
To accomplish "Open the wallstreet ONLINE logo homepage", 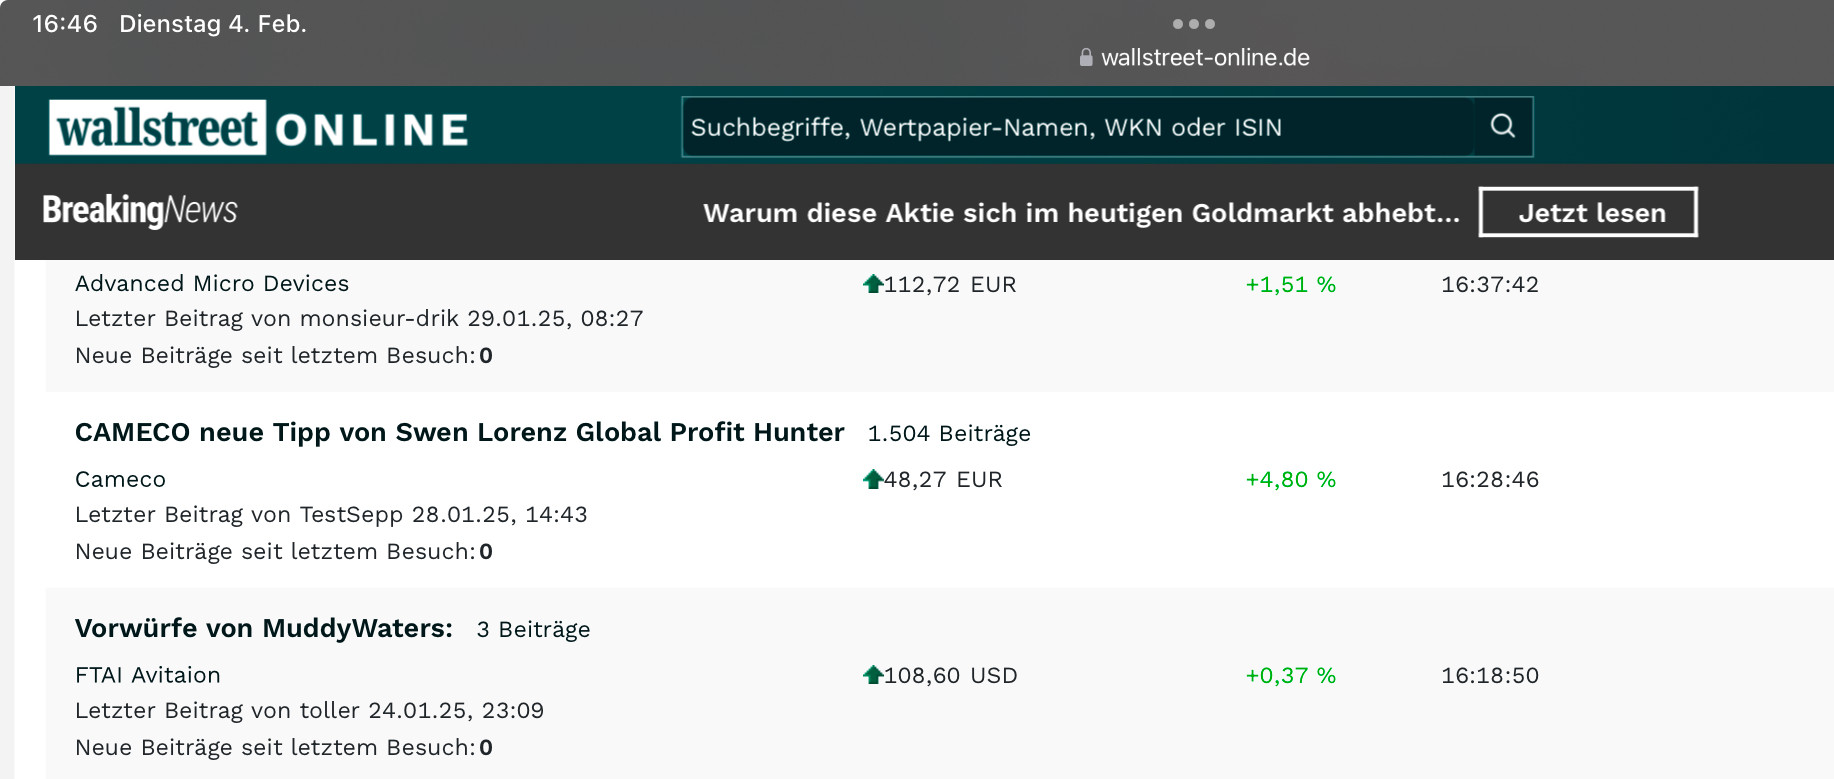I will (259, 127).
